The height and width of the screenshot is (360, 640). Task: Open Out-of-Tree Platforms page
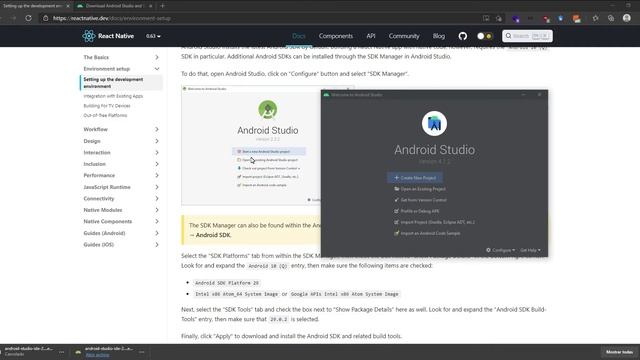(105, 116)
